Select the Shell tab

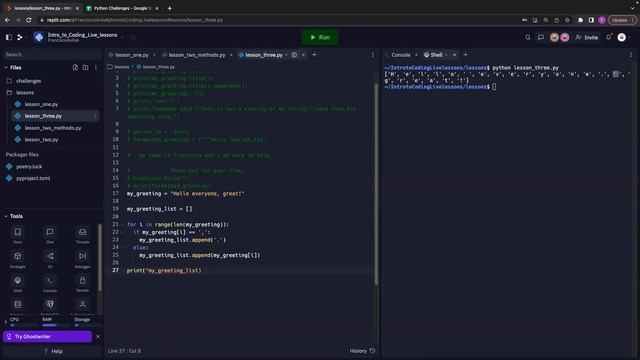436,55
